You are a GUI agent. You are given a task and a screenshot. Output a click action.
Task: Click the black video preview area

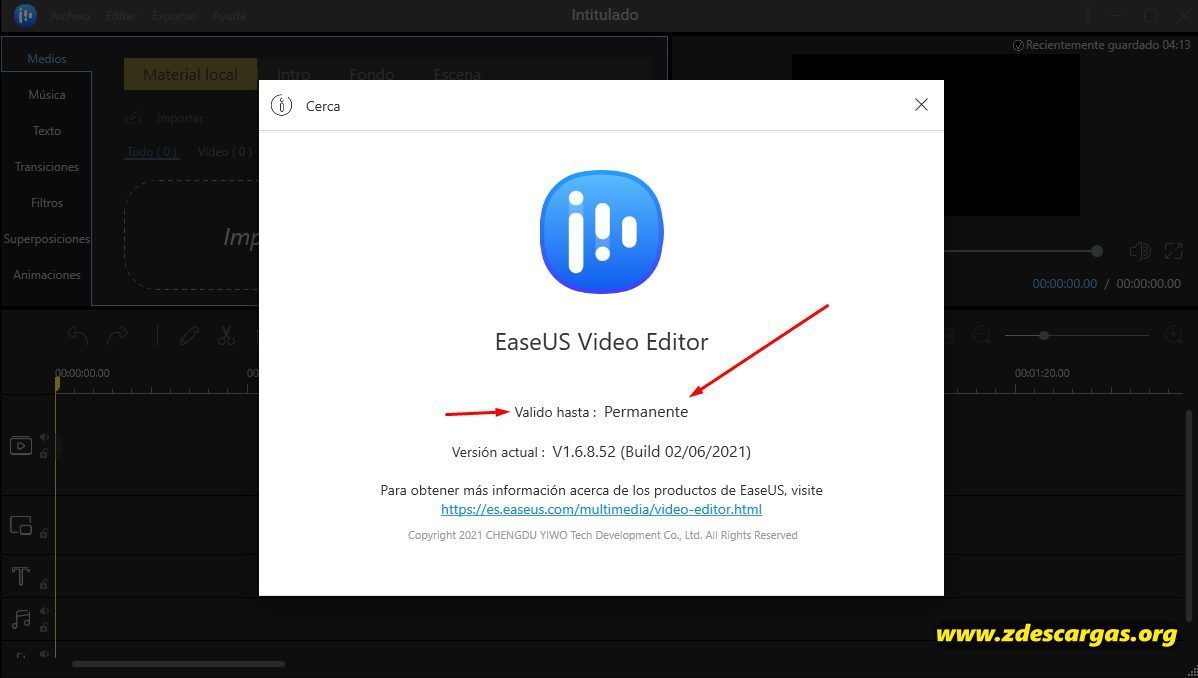pyautogui.click(x=935, y=135)
